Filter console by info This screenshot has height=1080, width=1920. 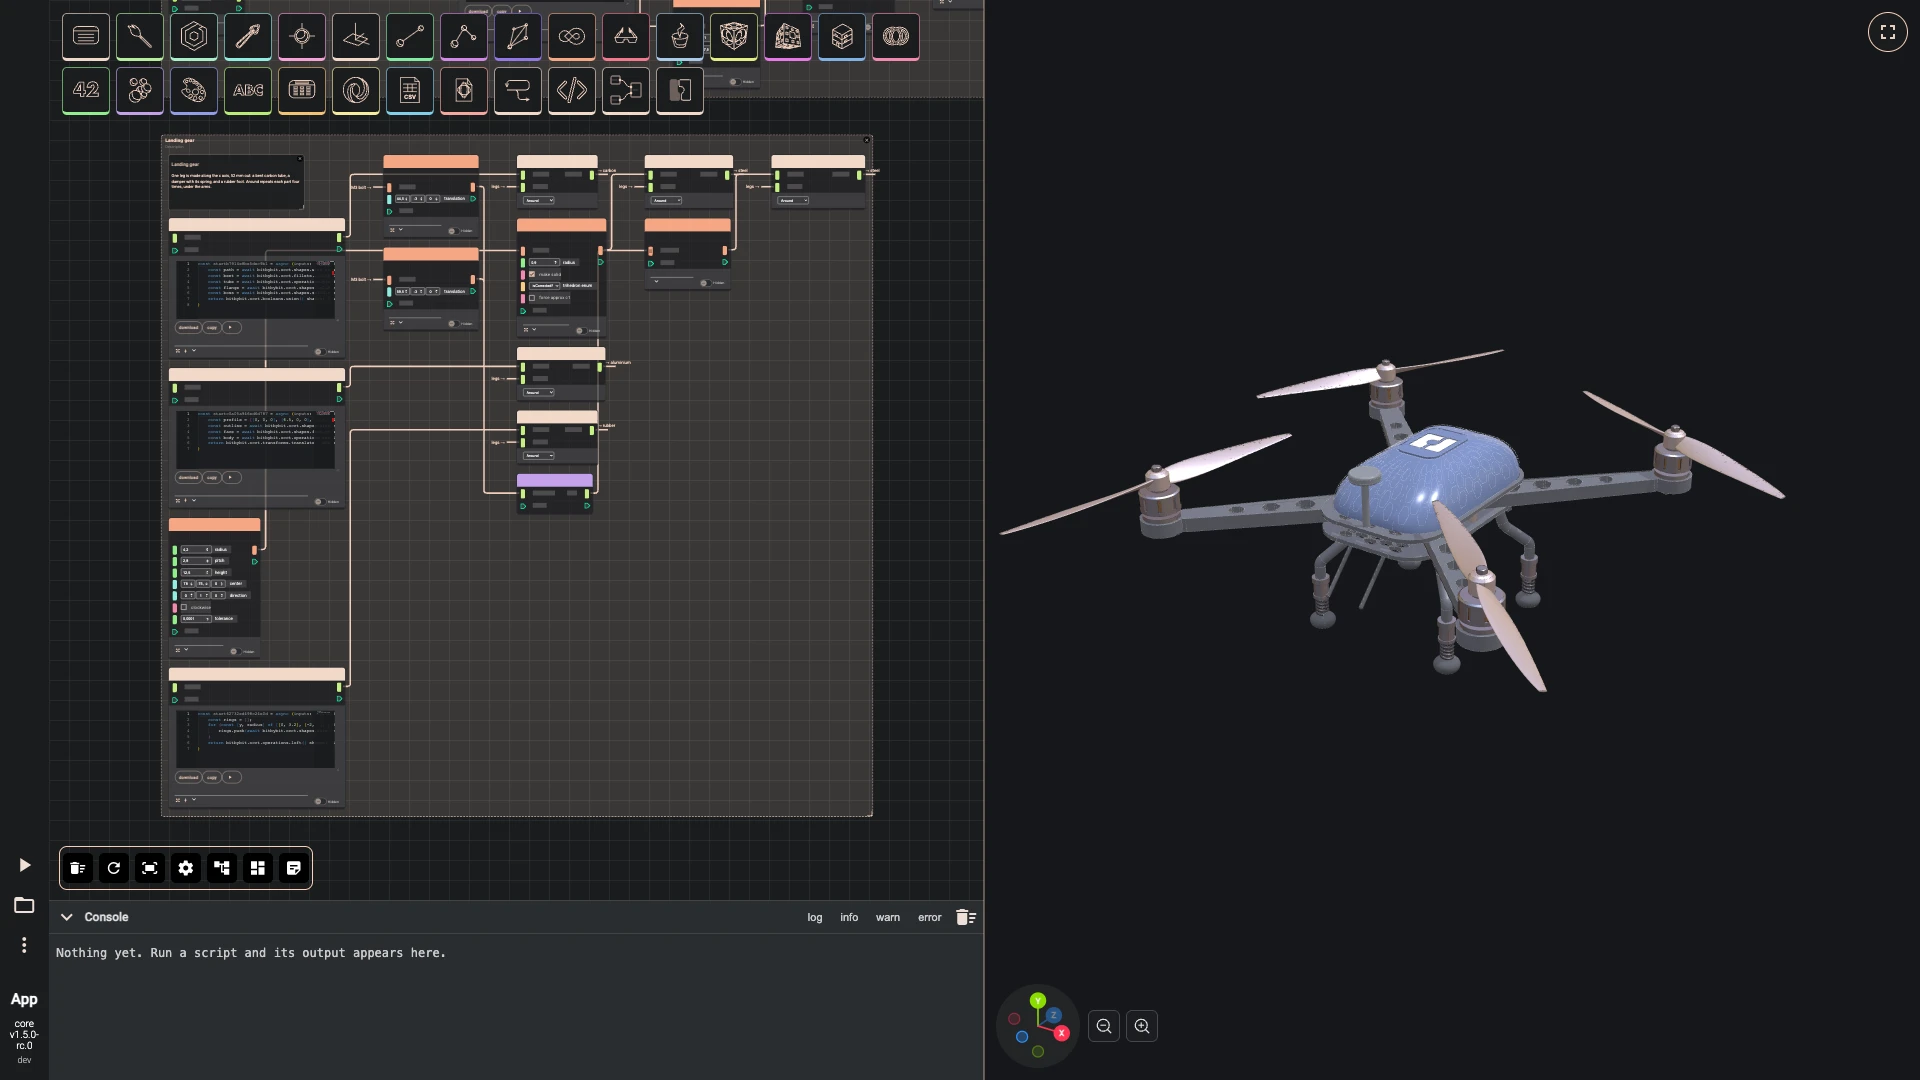pos(849,917)
